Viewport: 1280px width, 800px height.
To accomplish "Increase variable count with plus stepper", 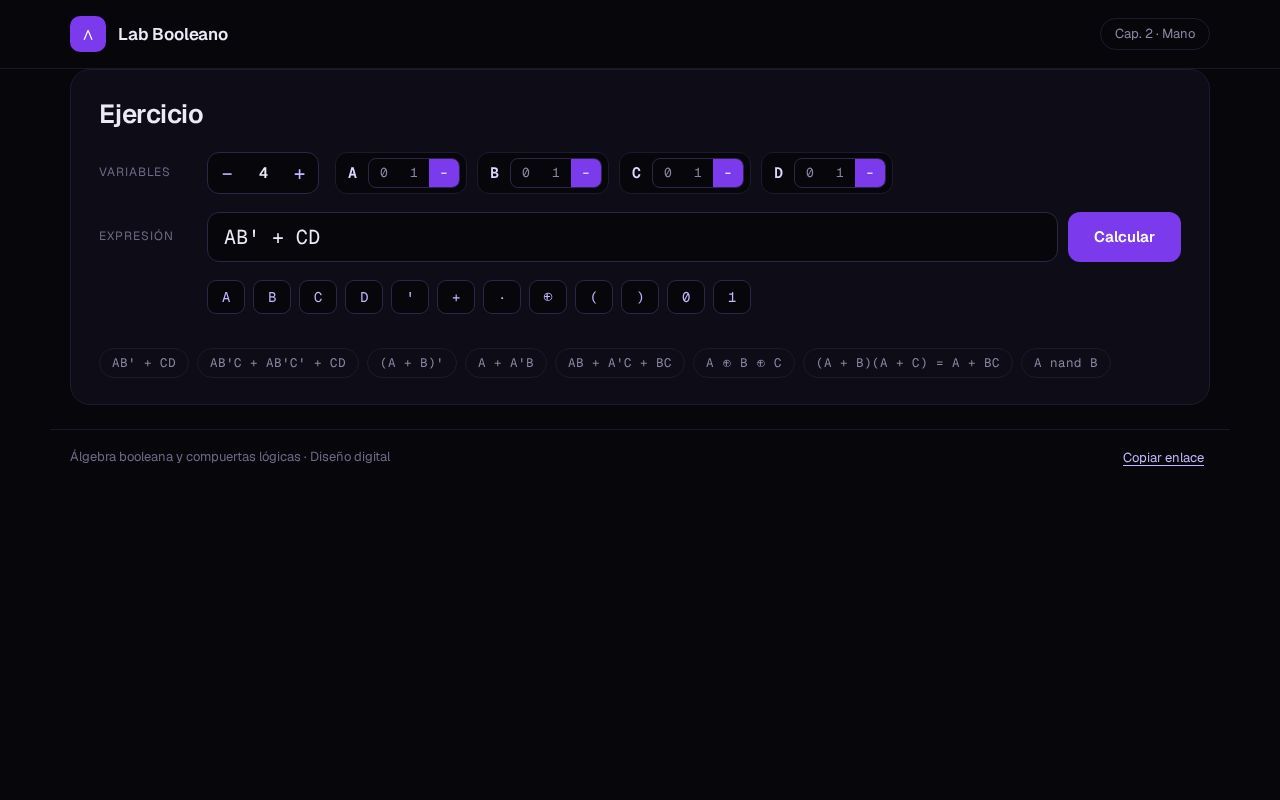I will (299, 173).
